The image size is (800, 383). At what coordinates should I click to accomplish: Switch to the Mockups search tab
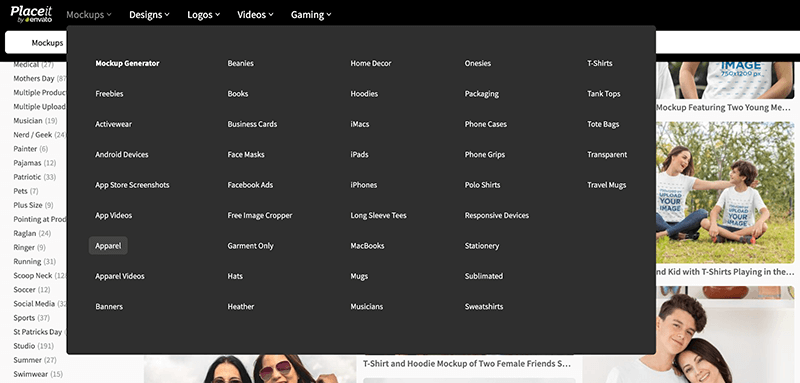point(47,43)
